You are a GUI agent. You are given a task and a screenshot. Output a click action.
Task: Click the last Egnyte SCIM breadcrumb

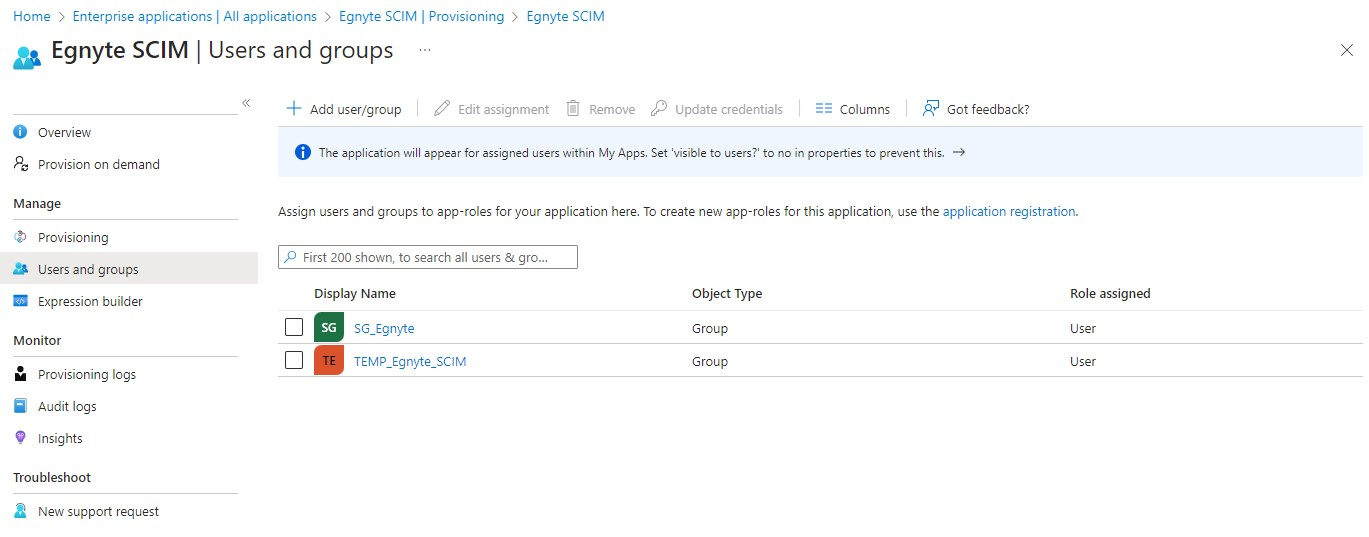565,16
